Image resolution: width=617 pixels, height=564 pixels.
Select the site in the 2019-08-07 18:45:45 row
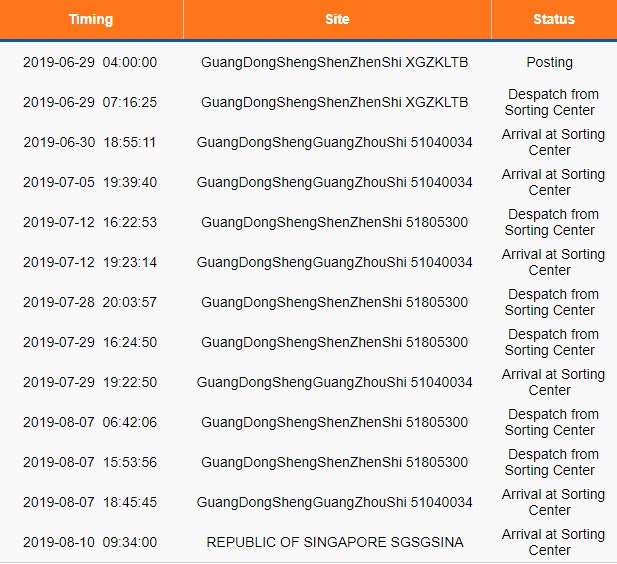click(x=334, y=502)
